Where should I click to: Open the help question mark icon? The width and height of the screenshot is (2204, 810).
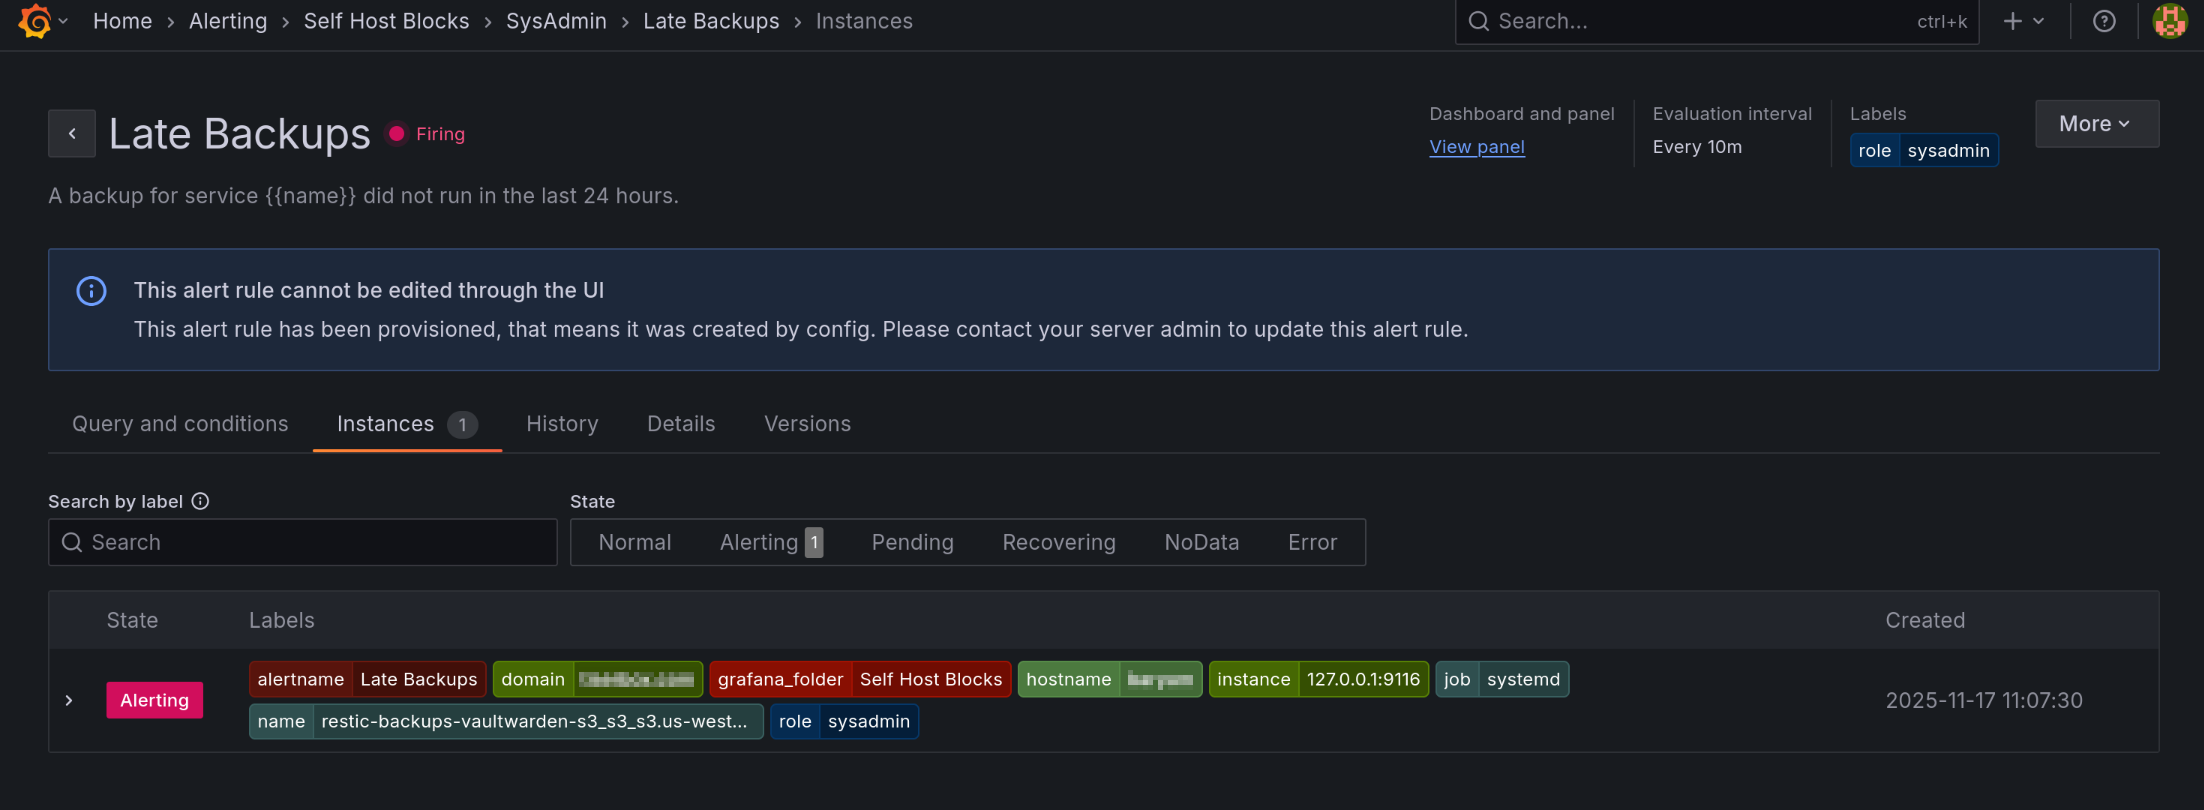(x=2104, y=21)
